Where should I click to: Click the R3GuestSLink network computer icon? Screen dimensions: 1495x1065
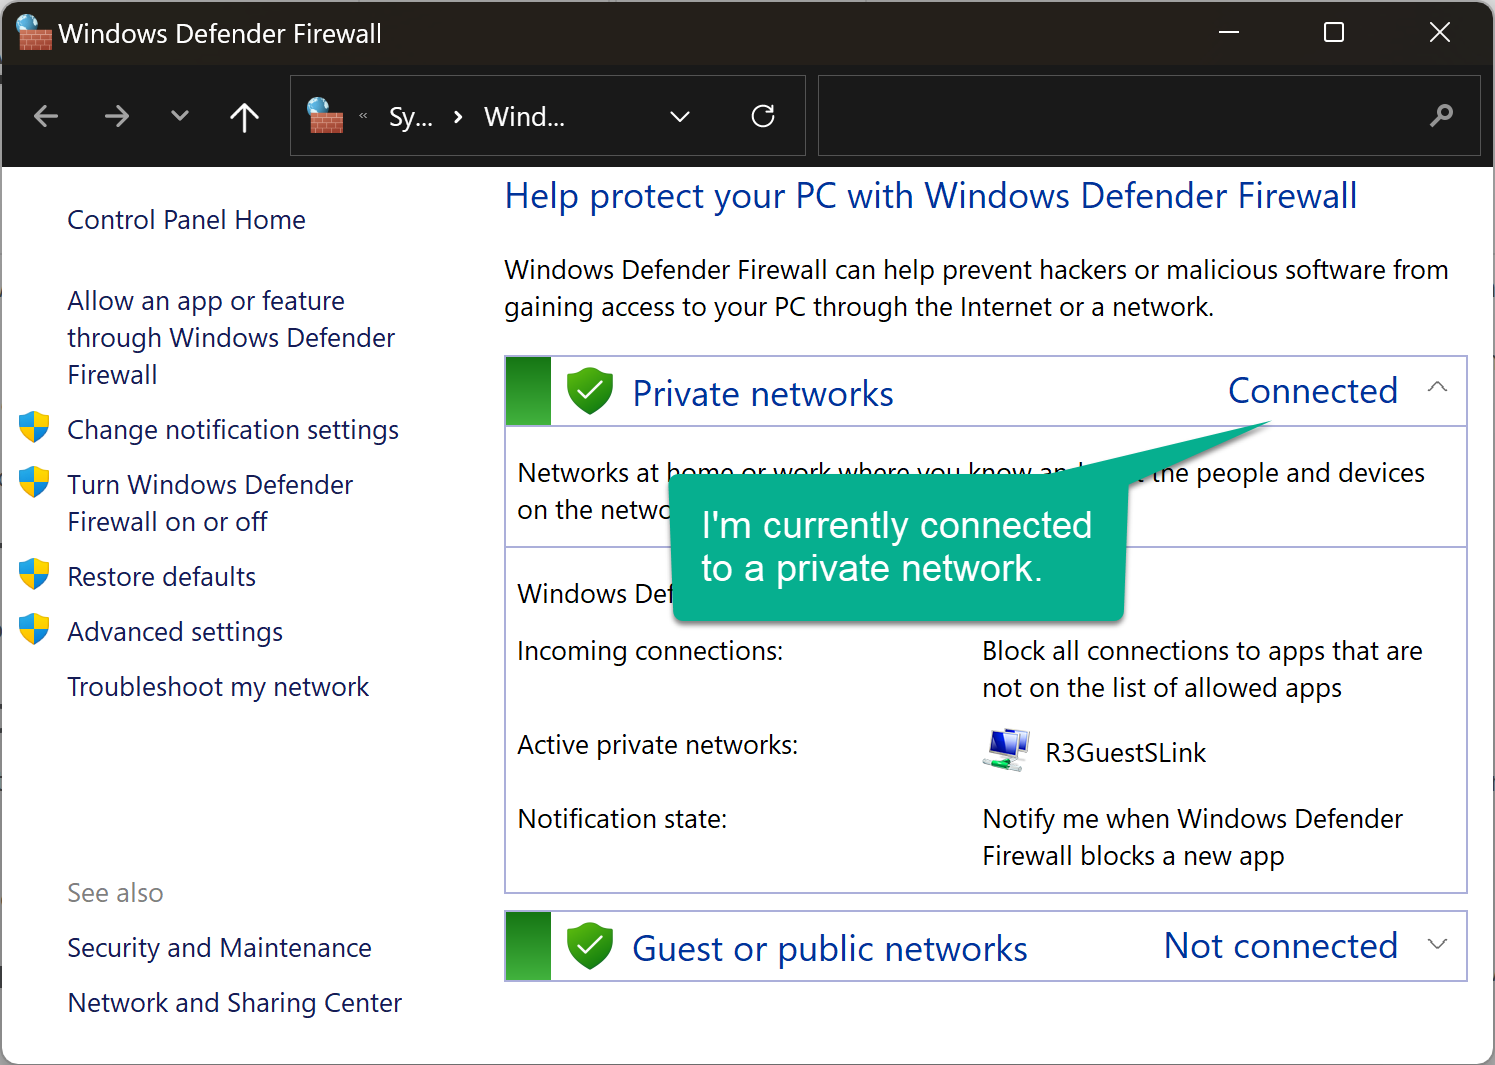[x=1006, y=750]
